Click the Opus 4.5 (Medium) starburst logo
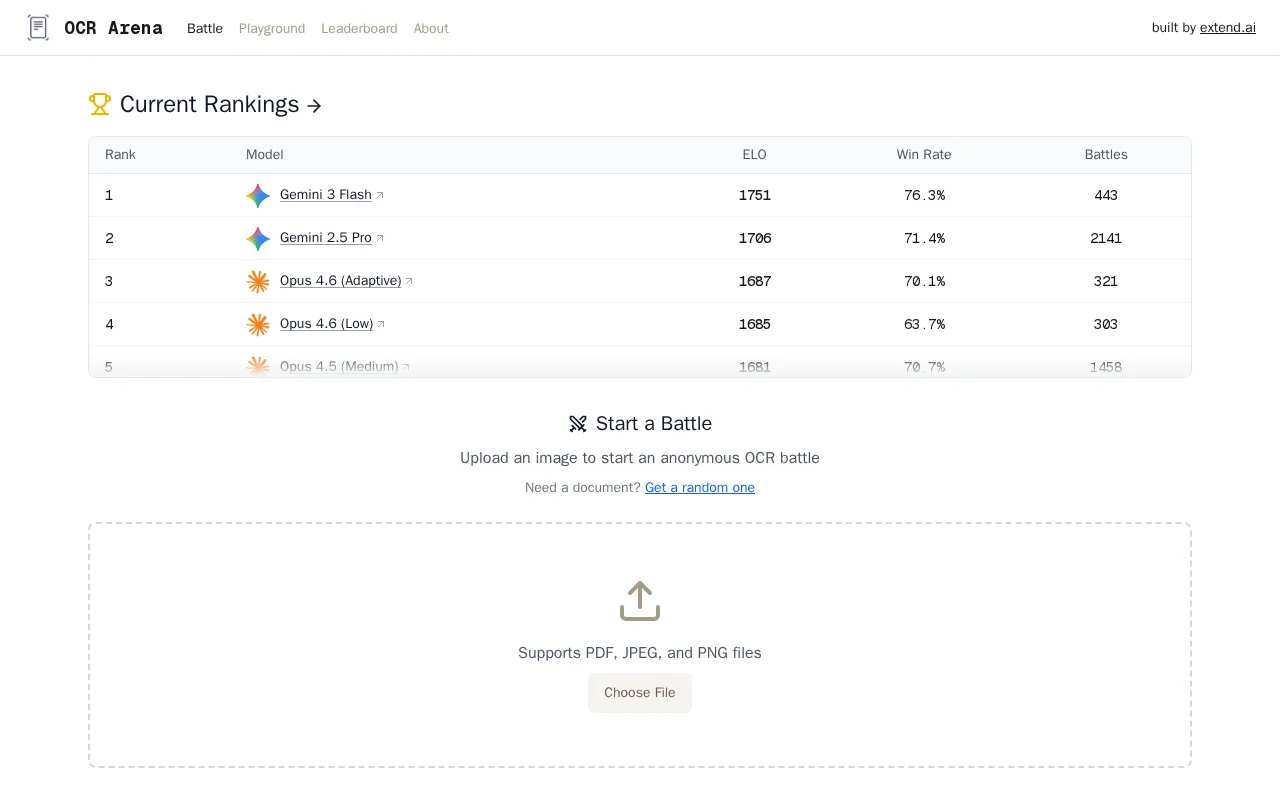 tap(258, 367)
